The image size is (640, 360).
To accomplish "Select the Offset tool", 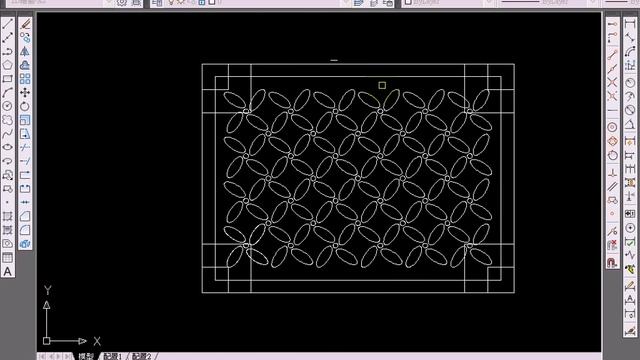I will tap(25, 65).
